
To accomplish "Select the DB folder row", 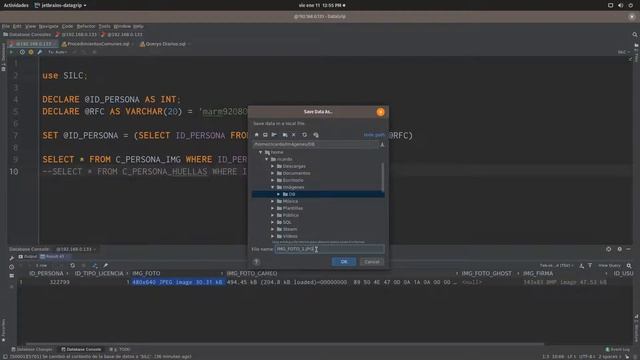I will (x=318, y=194).
